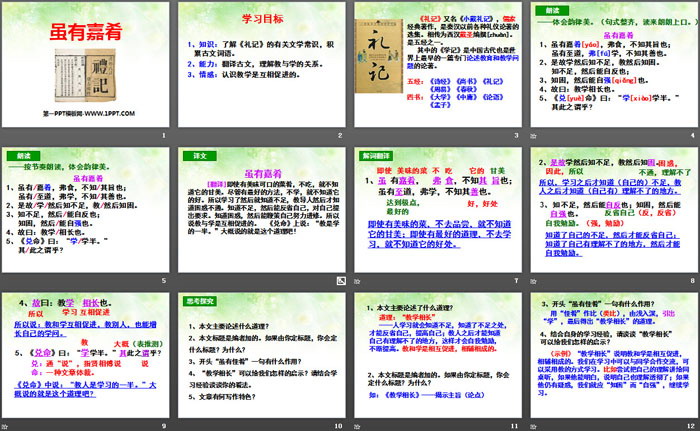
Task: Select slide 6 译文 thumbnail
Action: click(262, 210)
